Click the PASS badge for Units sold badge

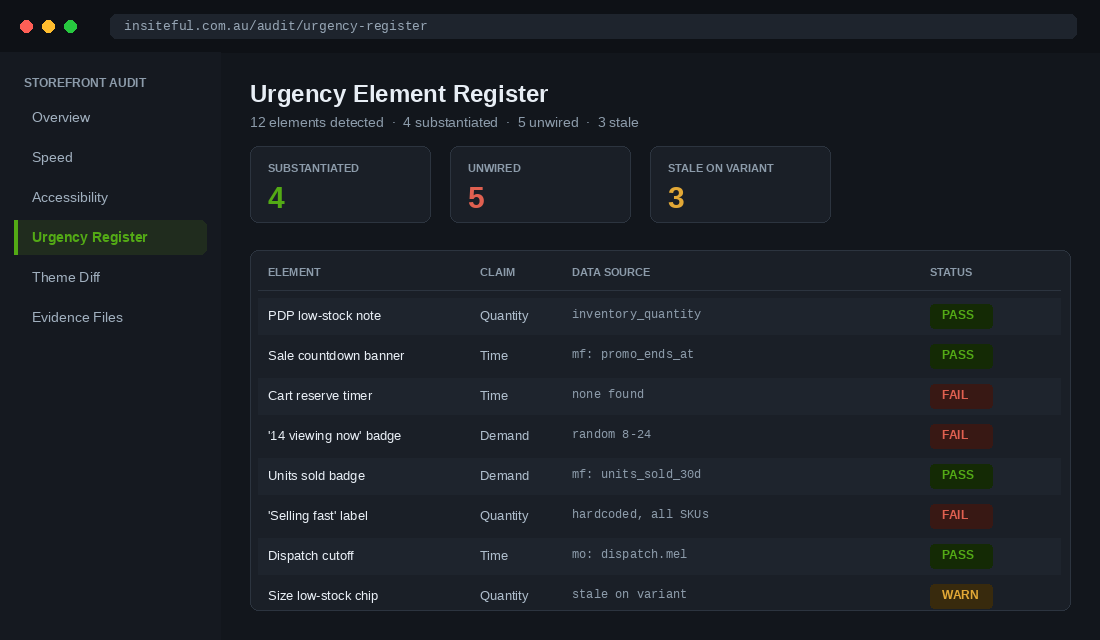coord(961,475)
